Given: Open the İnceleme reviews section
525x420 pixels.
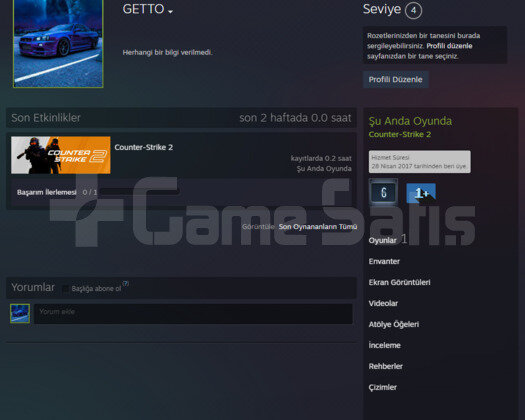Looking at the screenshot, I should [384, 345].
